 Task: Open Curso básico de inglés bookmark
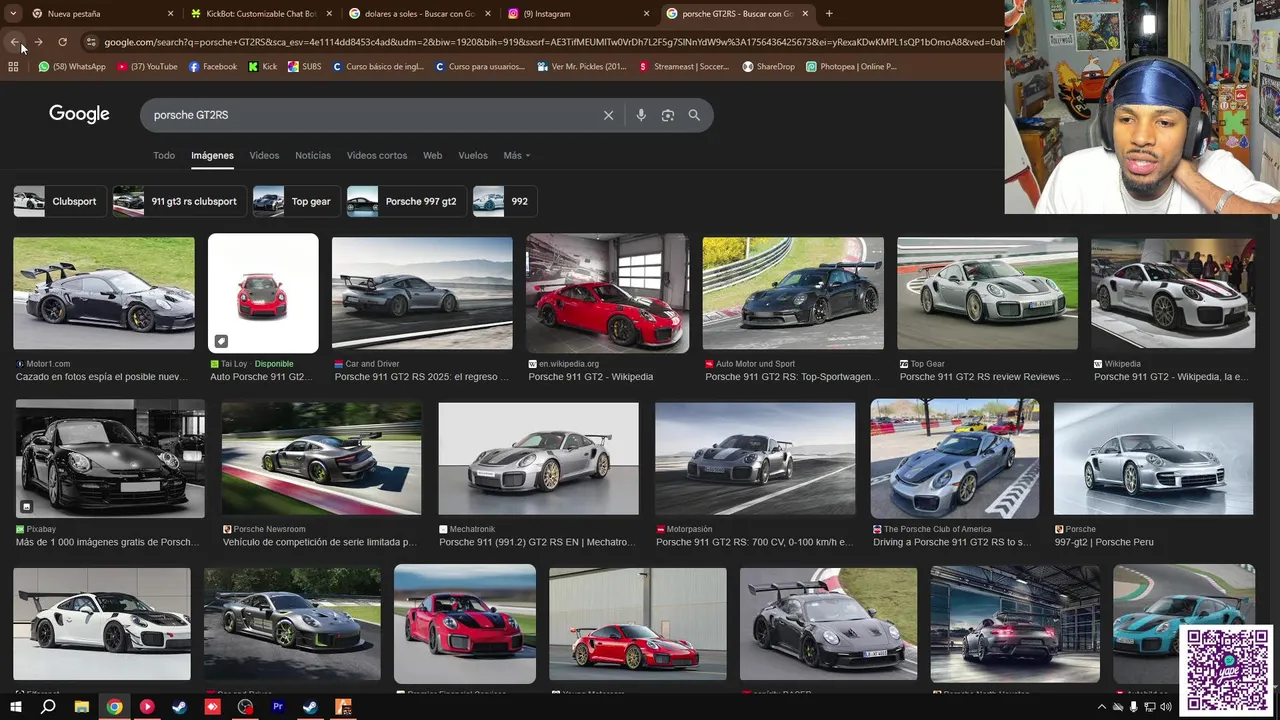(x=378, y=67)
